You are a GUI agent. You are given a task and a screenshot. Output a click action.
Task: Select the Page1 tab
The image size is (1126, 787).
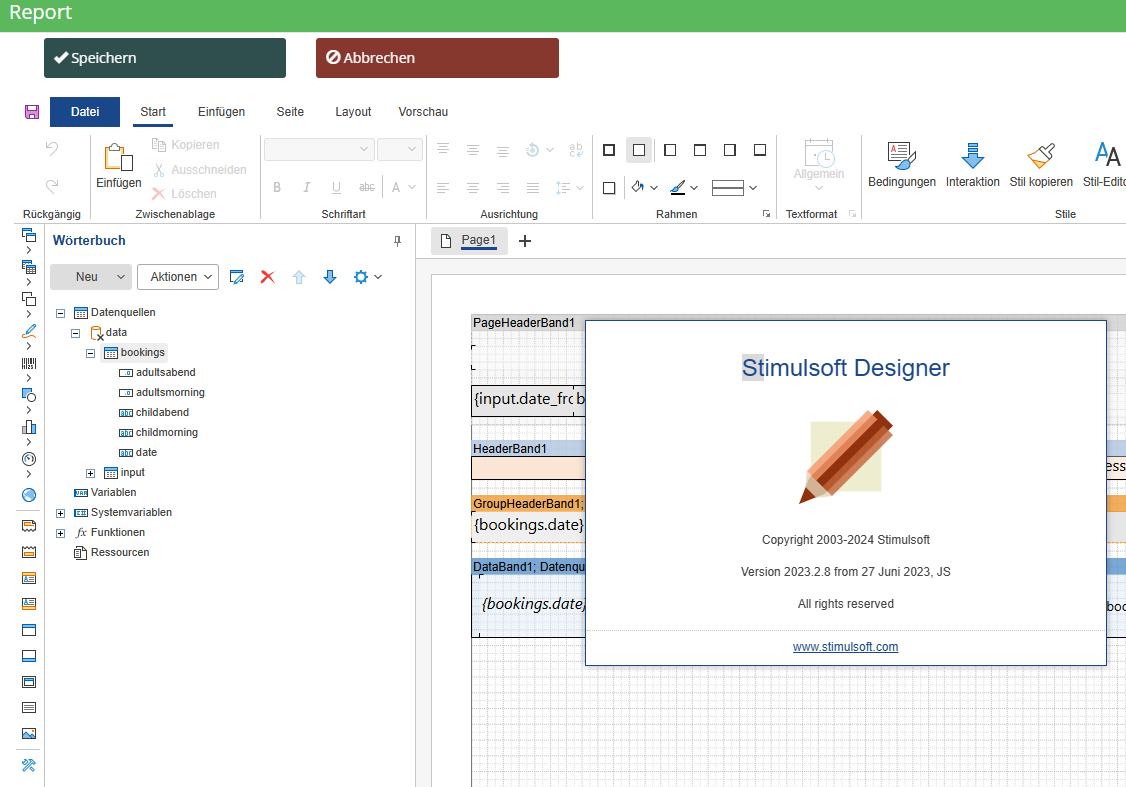coord(470,241)
